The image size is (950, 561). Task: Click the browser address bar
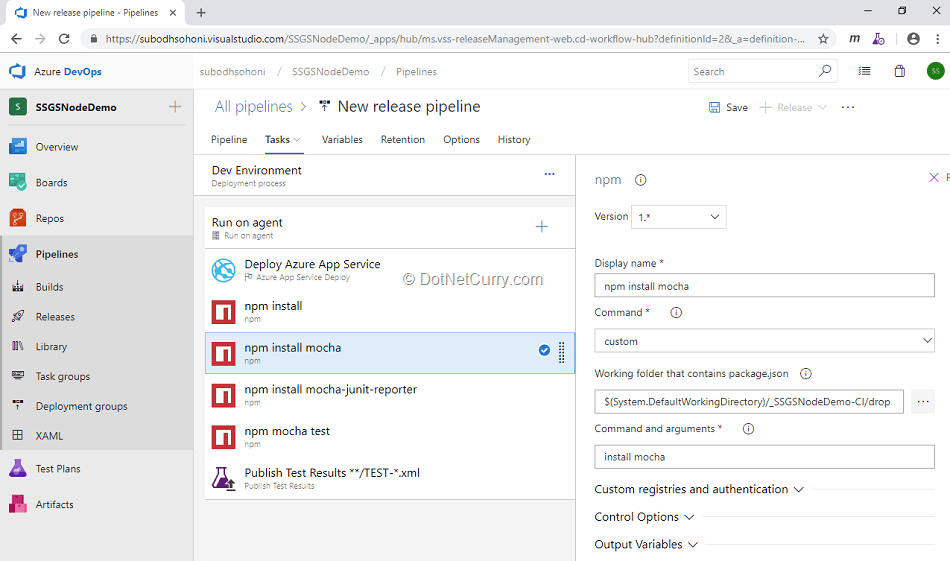coord(454,39)
